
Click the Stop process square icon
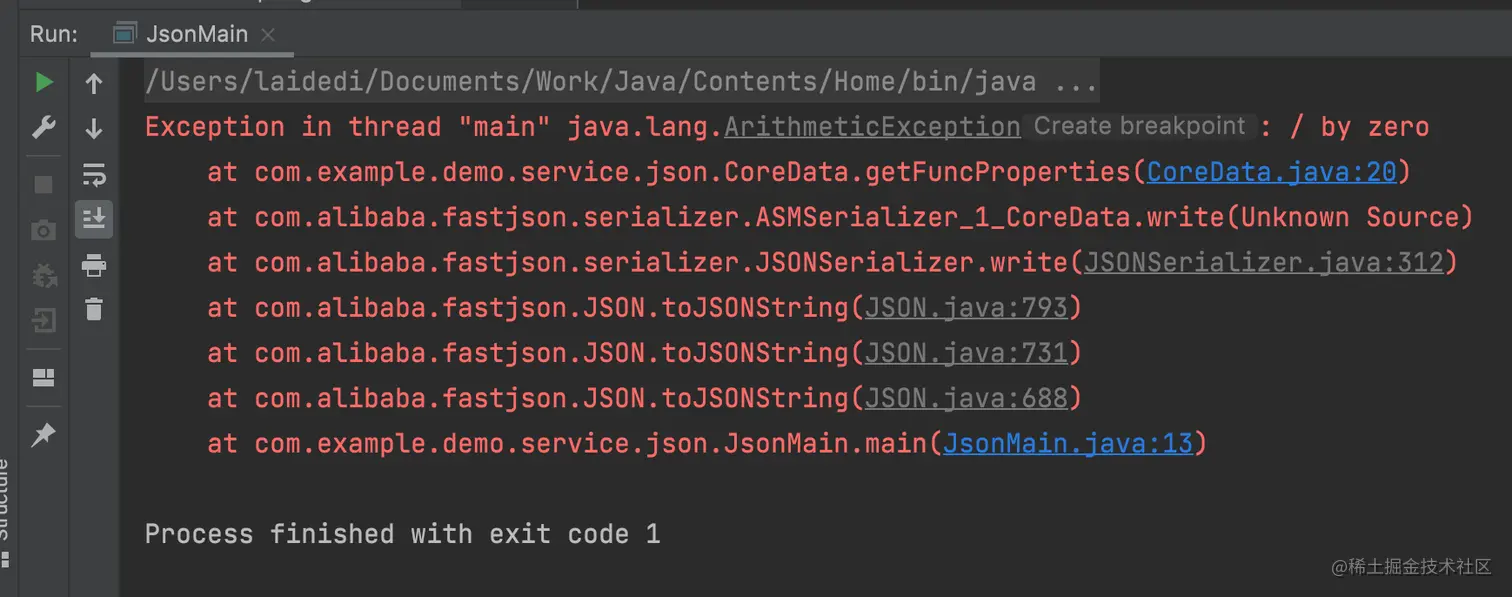click(x=43, y=184)
